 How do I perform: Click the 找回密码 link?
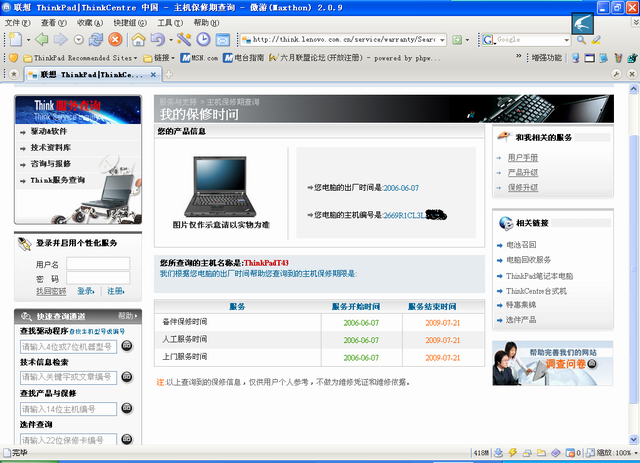coord(51,291)
